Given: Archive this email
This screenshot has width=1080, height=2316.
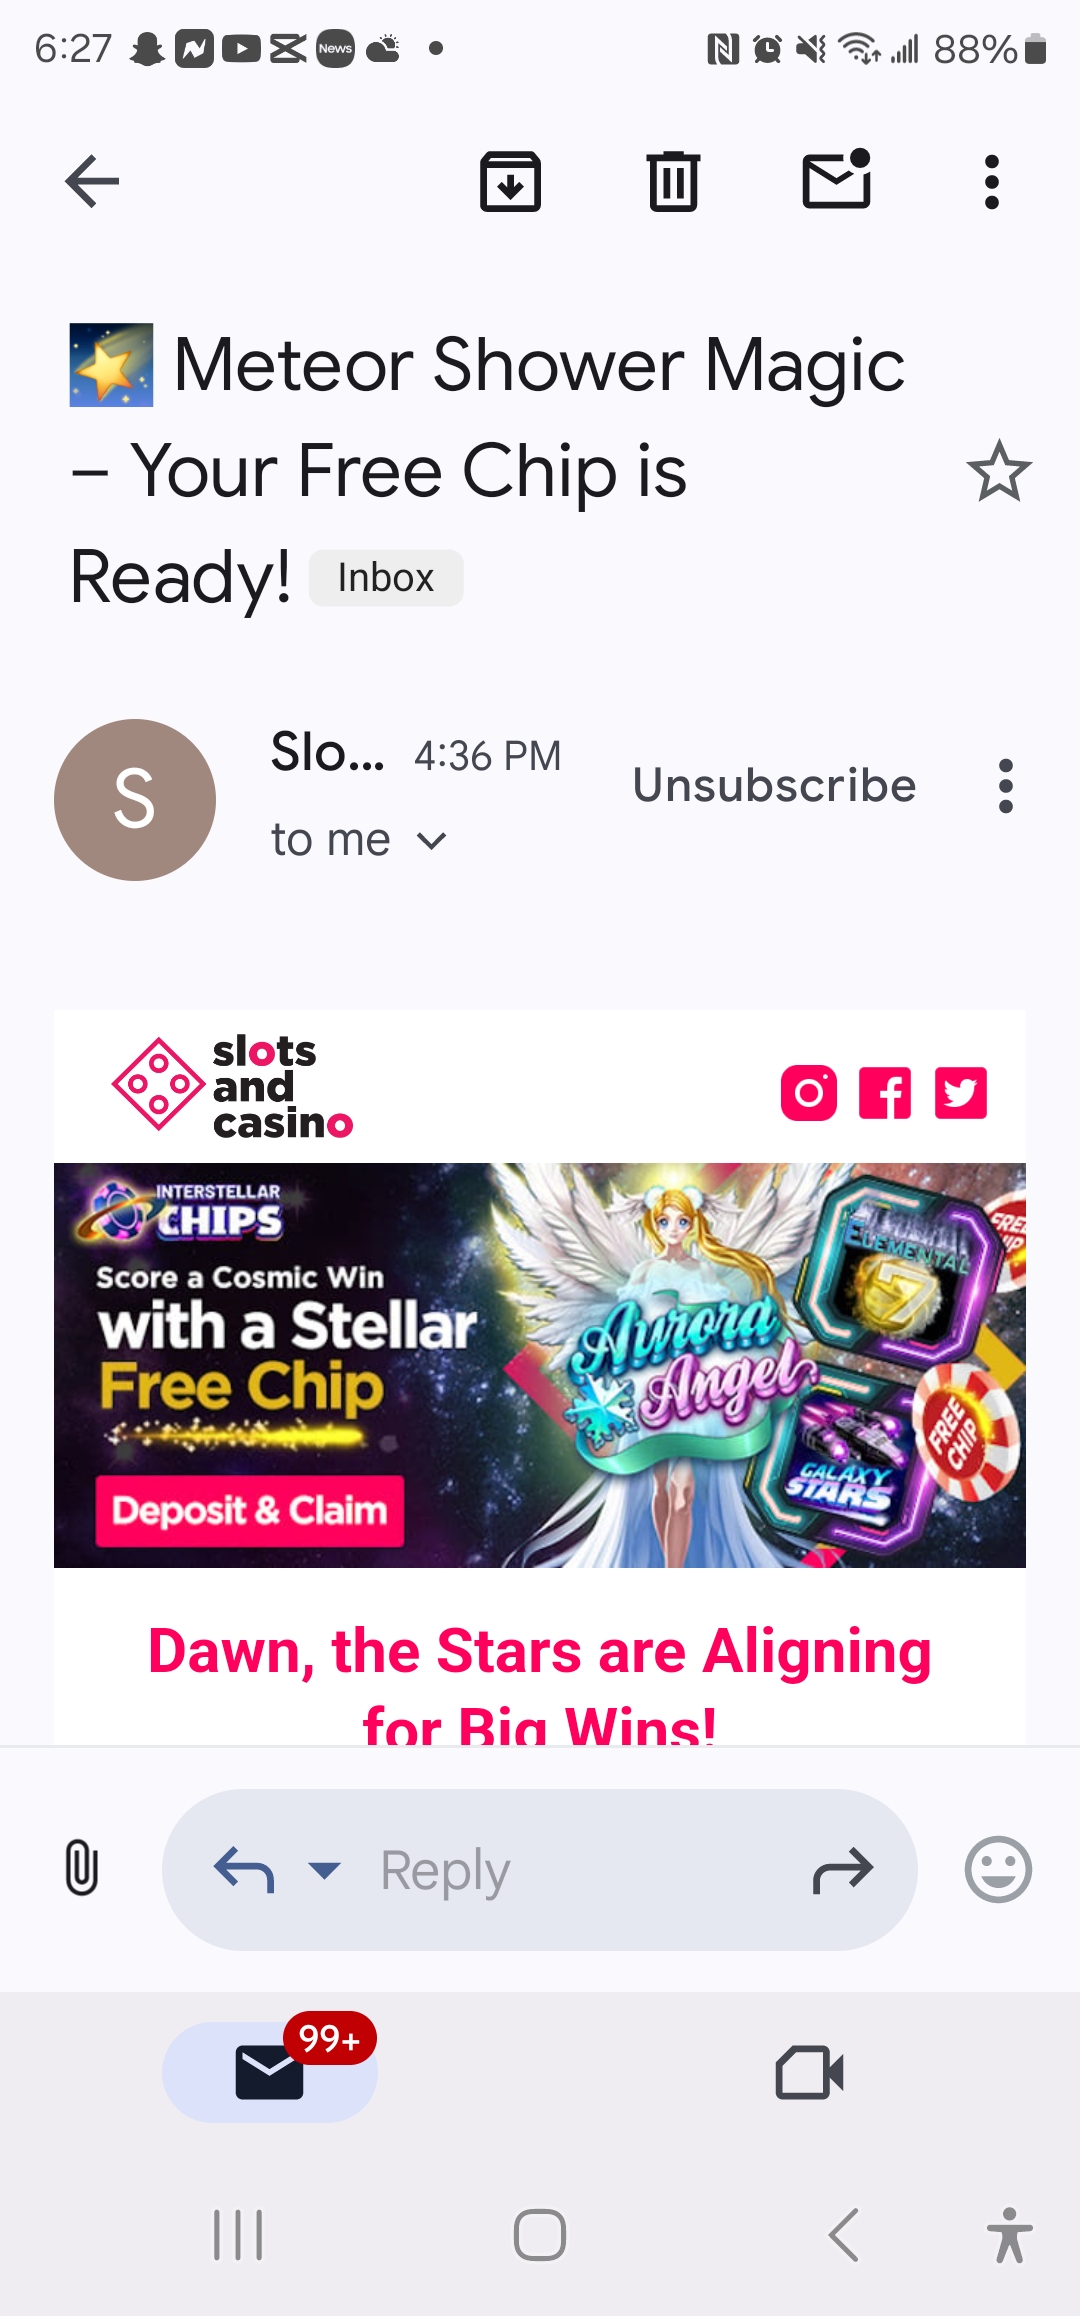Looking at the screenshot, I should pyautogui.click(x=511, y=182).
